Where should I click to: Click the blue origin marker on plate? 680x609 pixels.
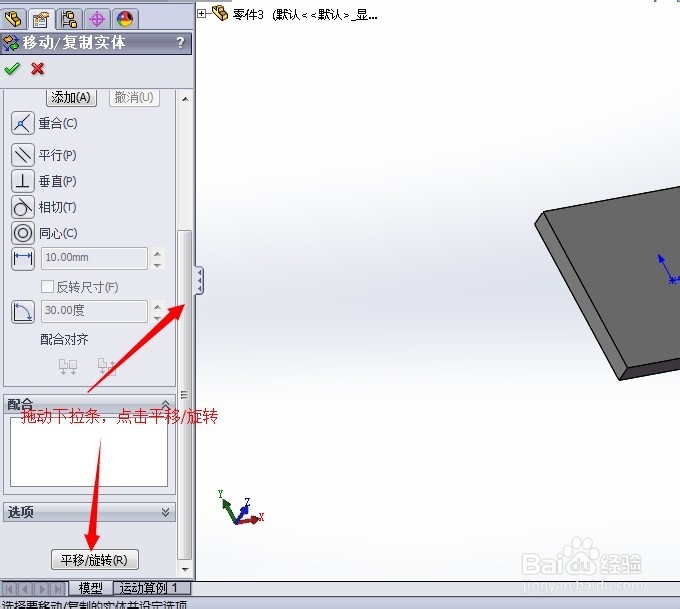coord(672,281)
